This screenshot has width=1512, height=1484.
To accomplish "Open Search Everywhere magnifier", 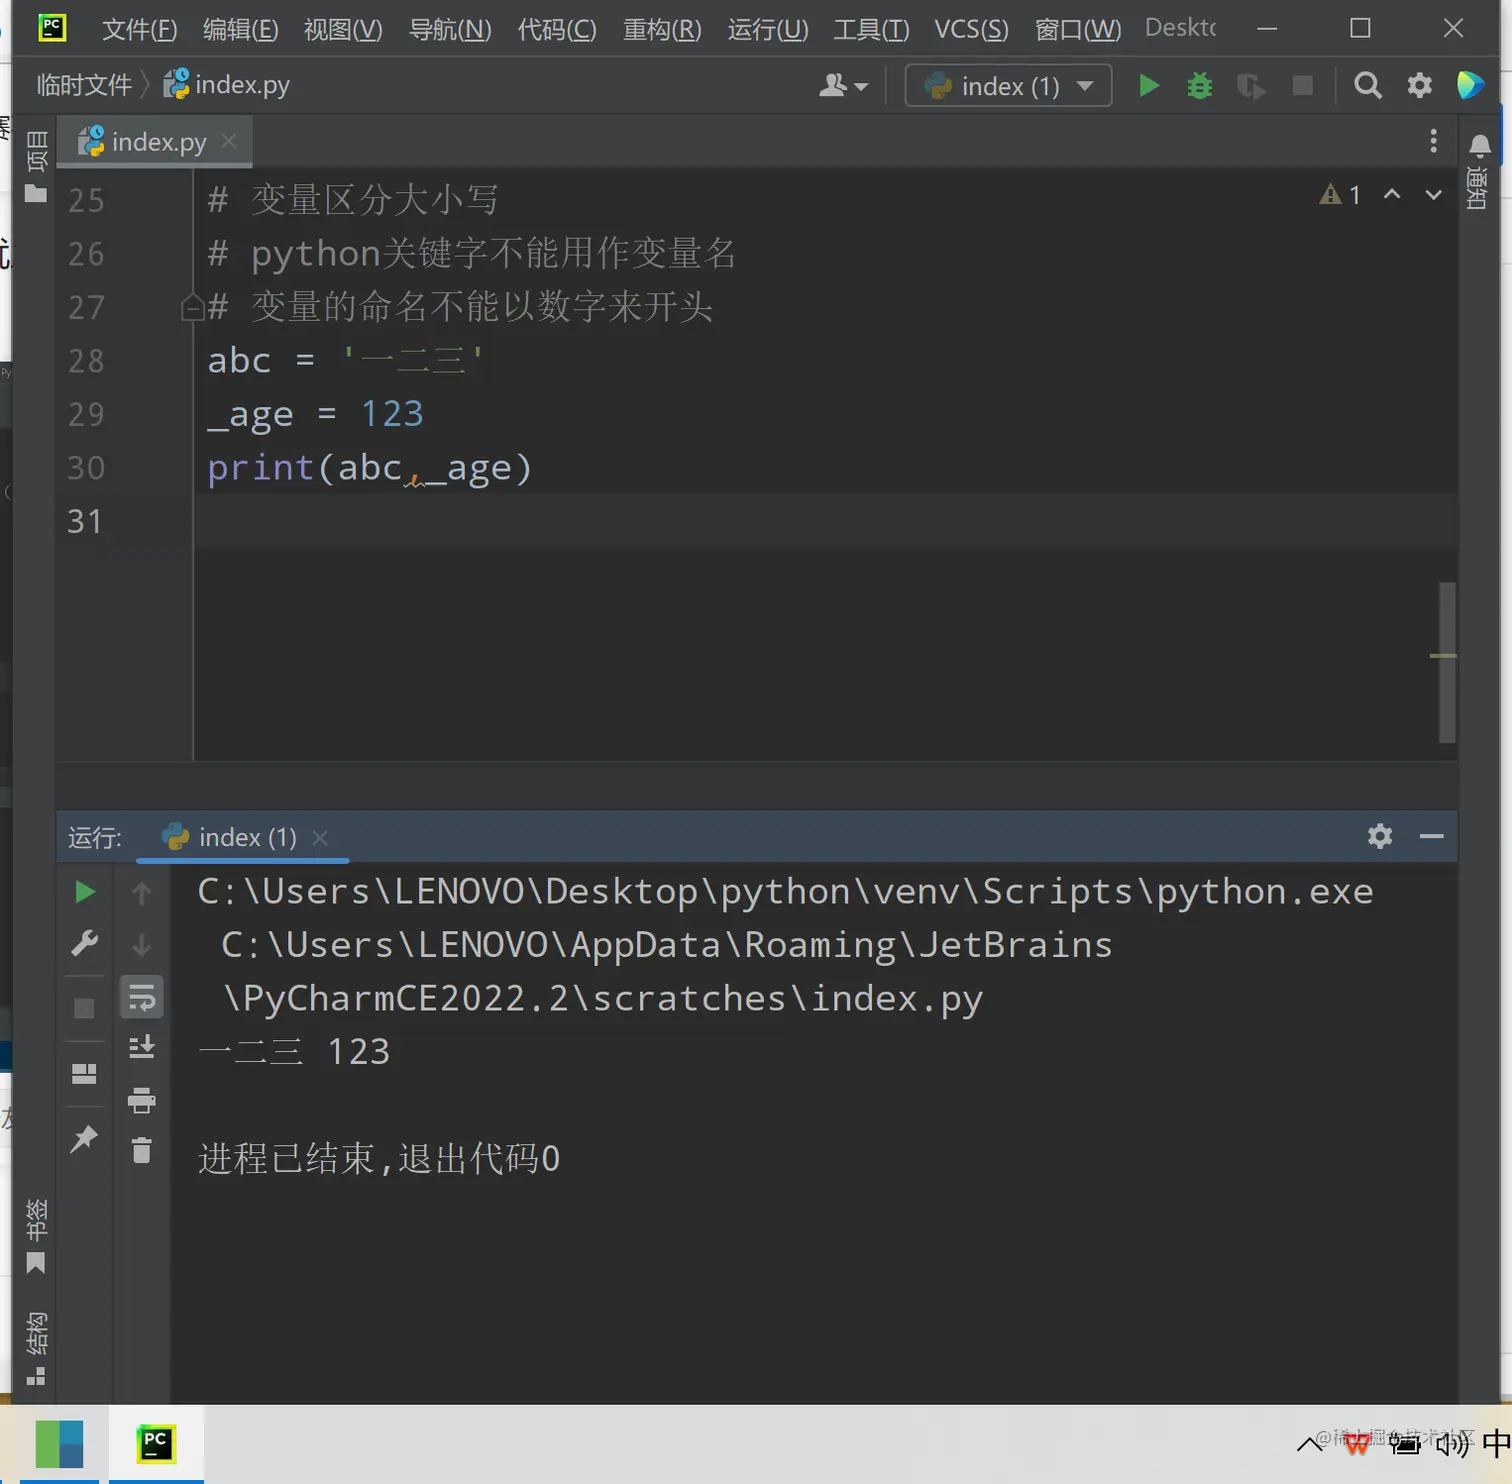I will (1367, 86).
